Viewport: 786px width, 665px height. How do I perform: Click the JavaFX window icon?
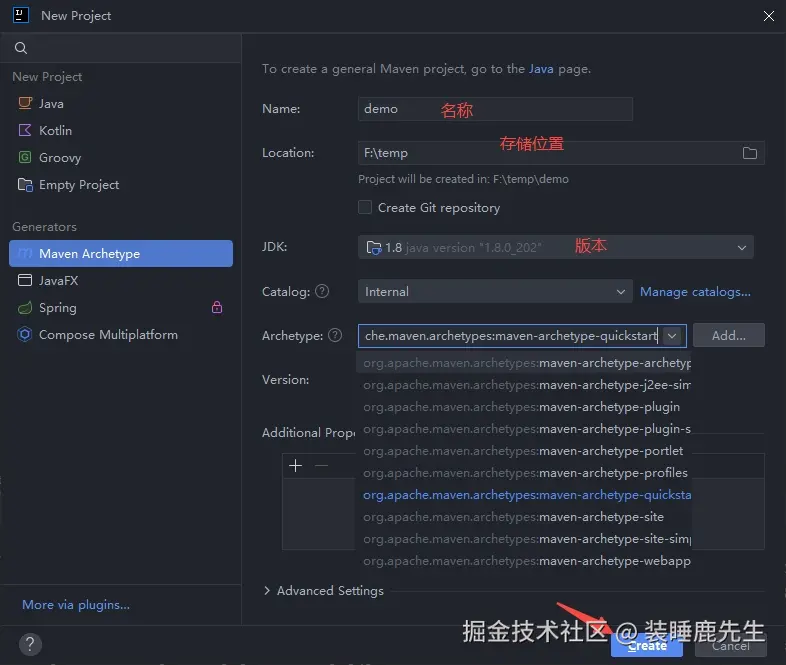point(25,280)
